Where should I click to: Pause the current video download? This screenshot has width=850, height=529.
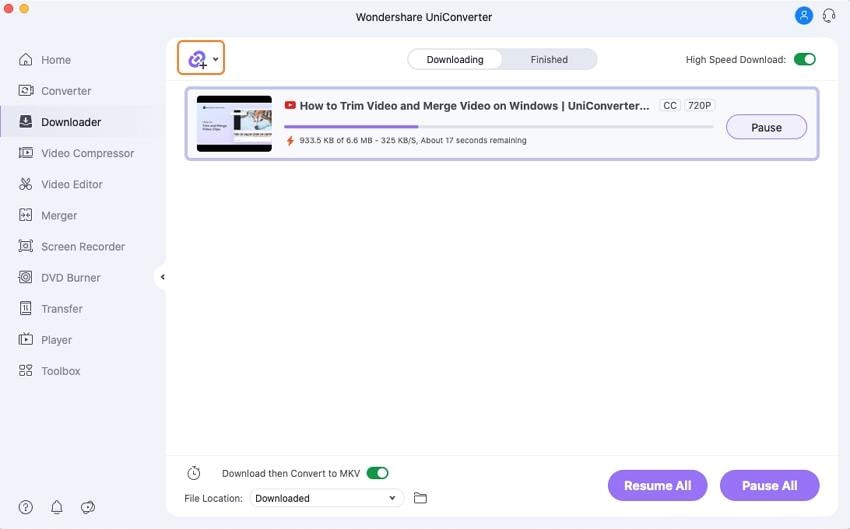[x=766, y=127]
